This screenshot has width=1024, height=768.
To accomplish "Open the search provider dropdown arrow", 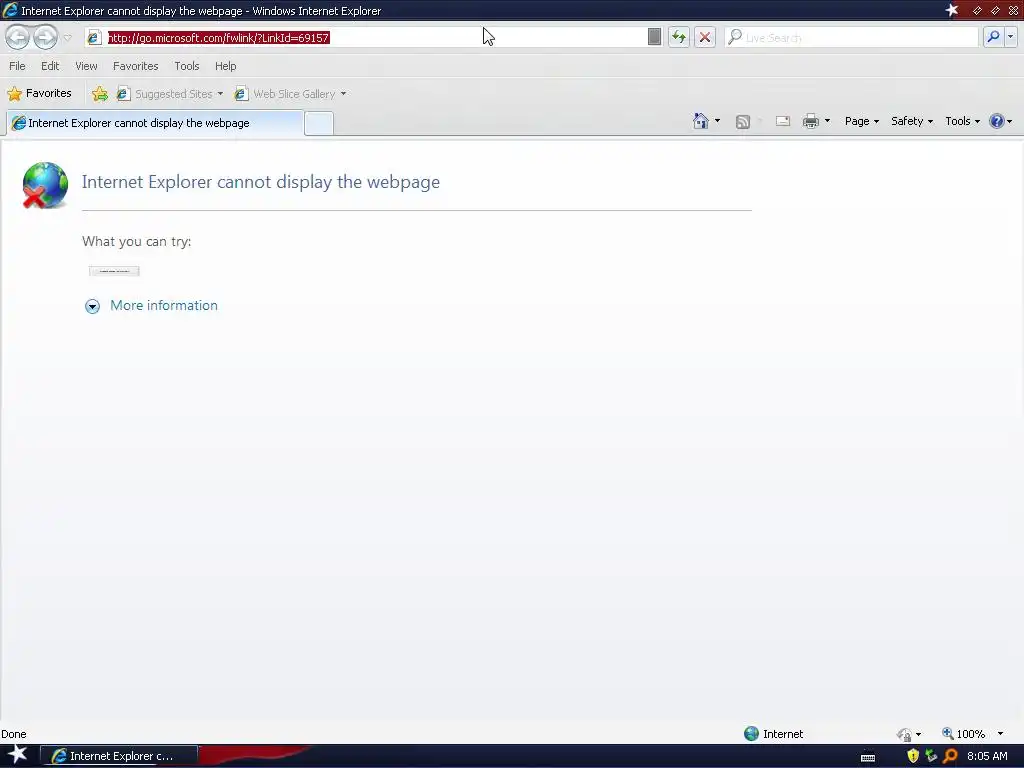I will point(1010,37).
